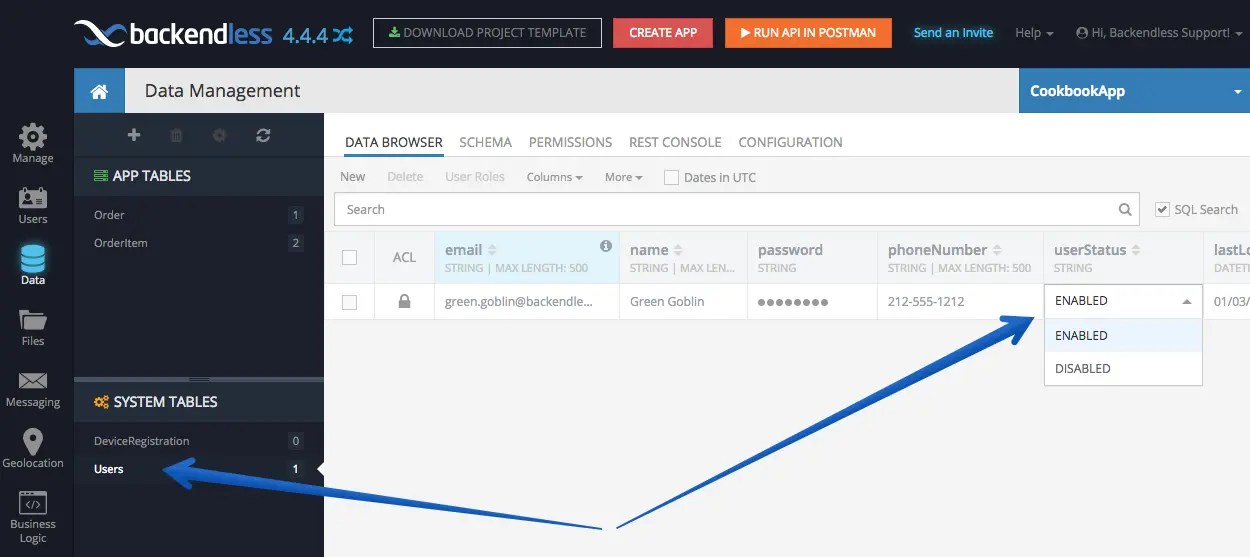Select the 212-555-1212 phone cell
The width and height of the screenshot is (1250, 557).
[960, 301]
